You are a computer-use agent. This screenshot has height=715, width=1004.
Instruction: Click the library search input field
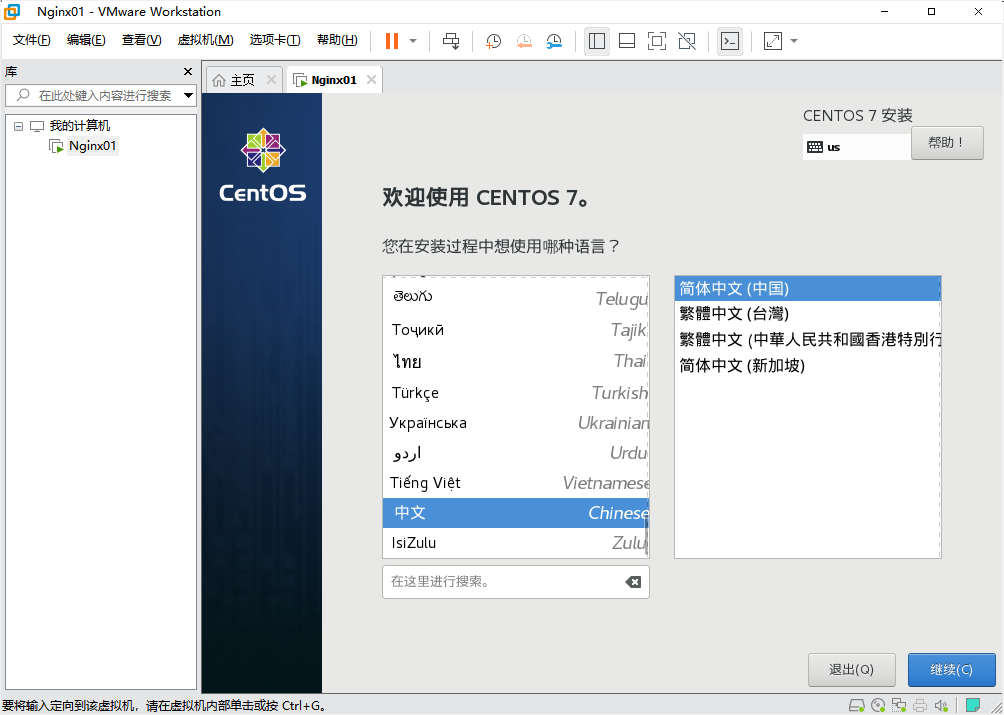[x=96, y=96]
